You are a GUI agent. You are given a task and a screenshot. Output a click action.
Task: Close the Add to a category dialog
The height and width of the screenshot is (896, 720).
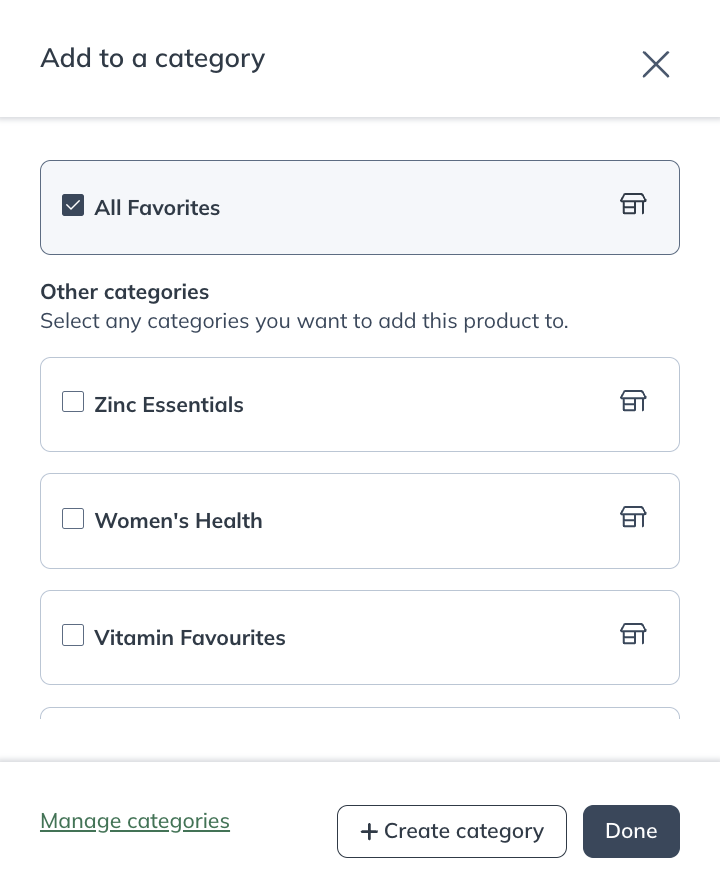(655, 64)
